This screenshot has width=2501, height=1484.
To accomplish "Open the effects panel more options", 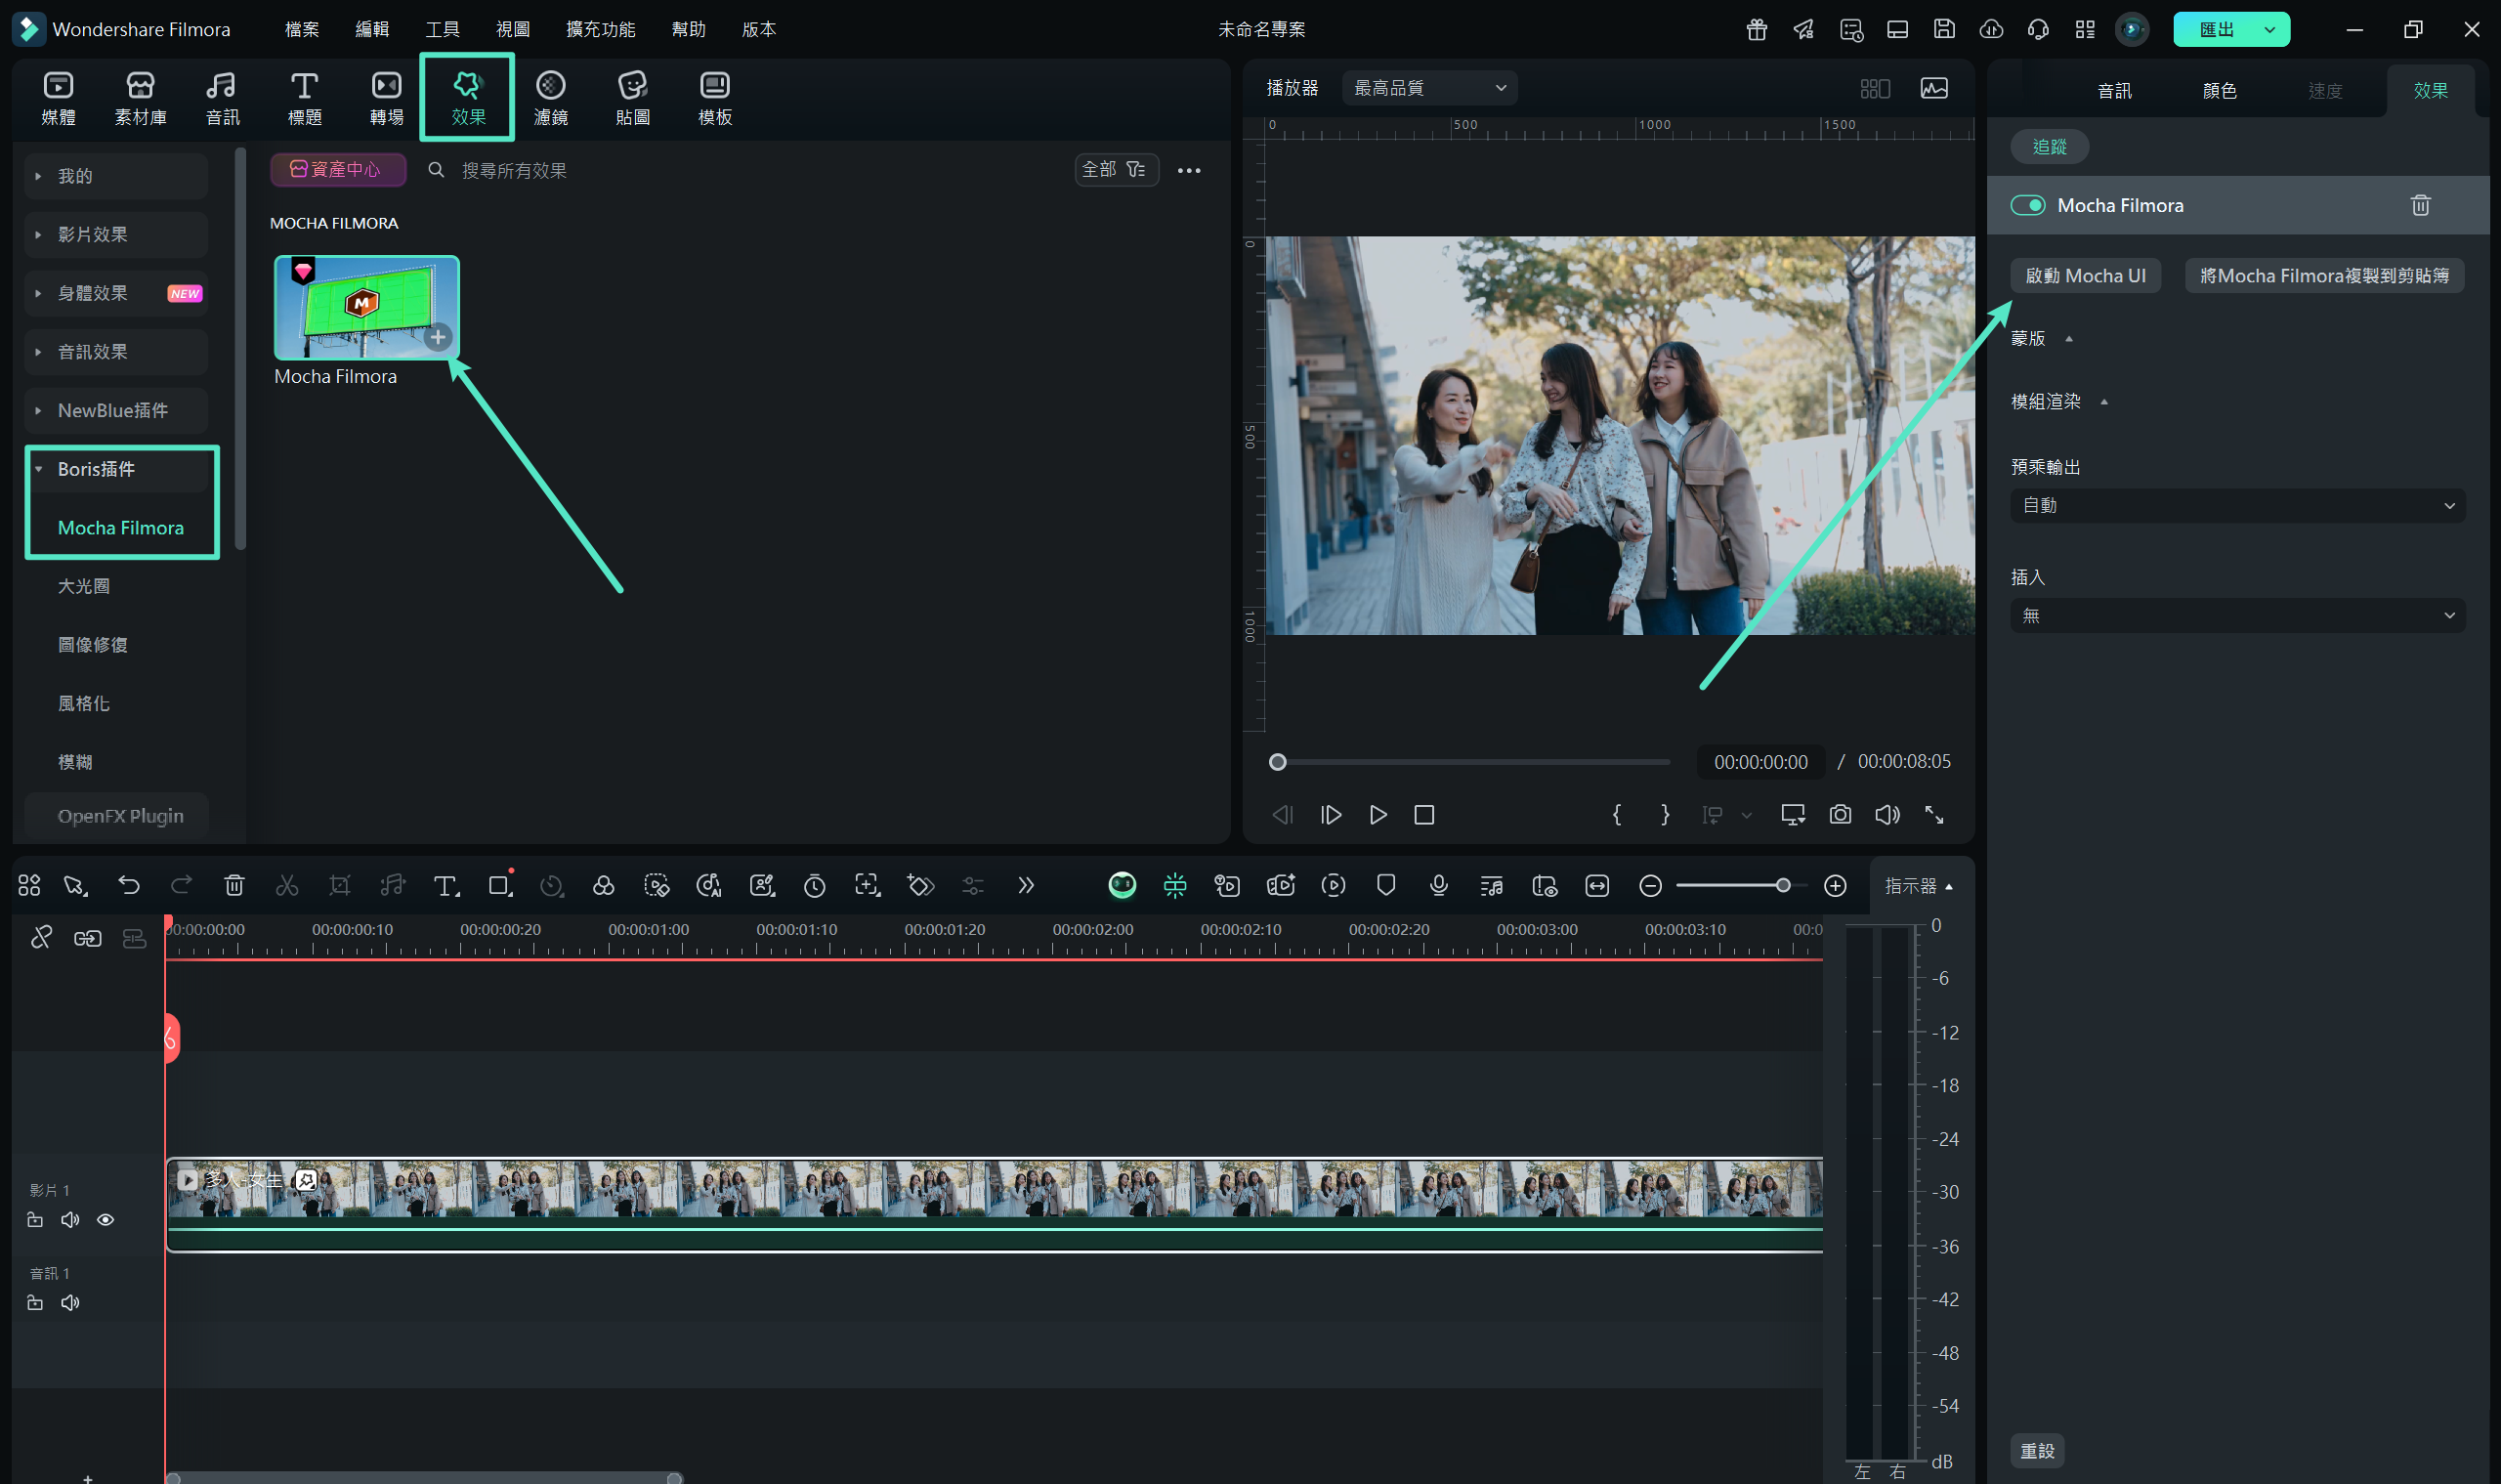I will [1189, 171].
